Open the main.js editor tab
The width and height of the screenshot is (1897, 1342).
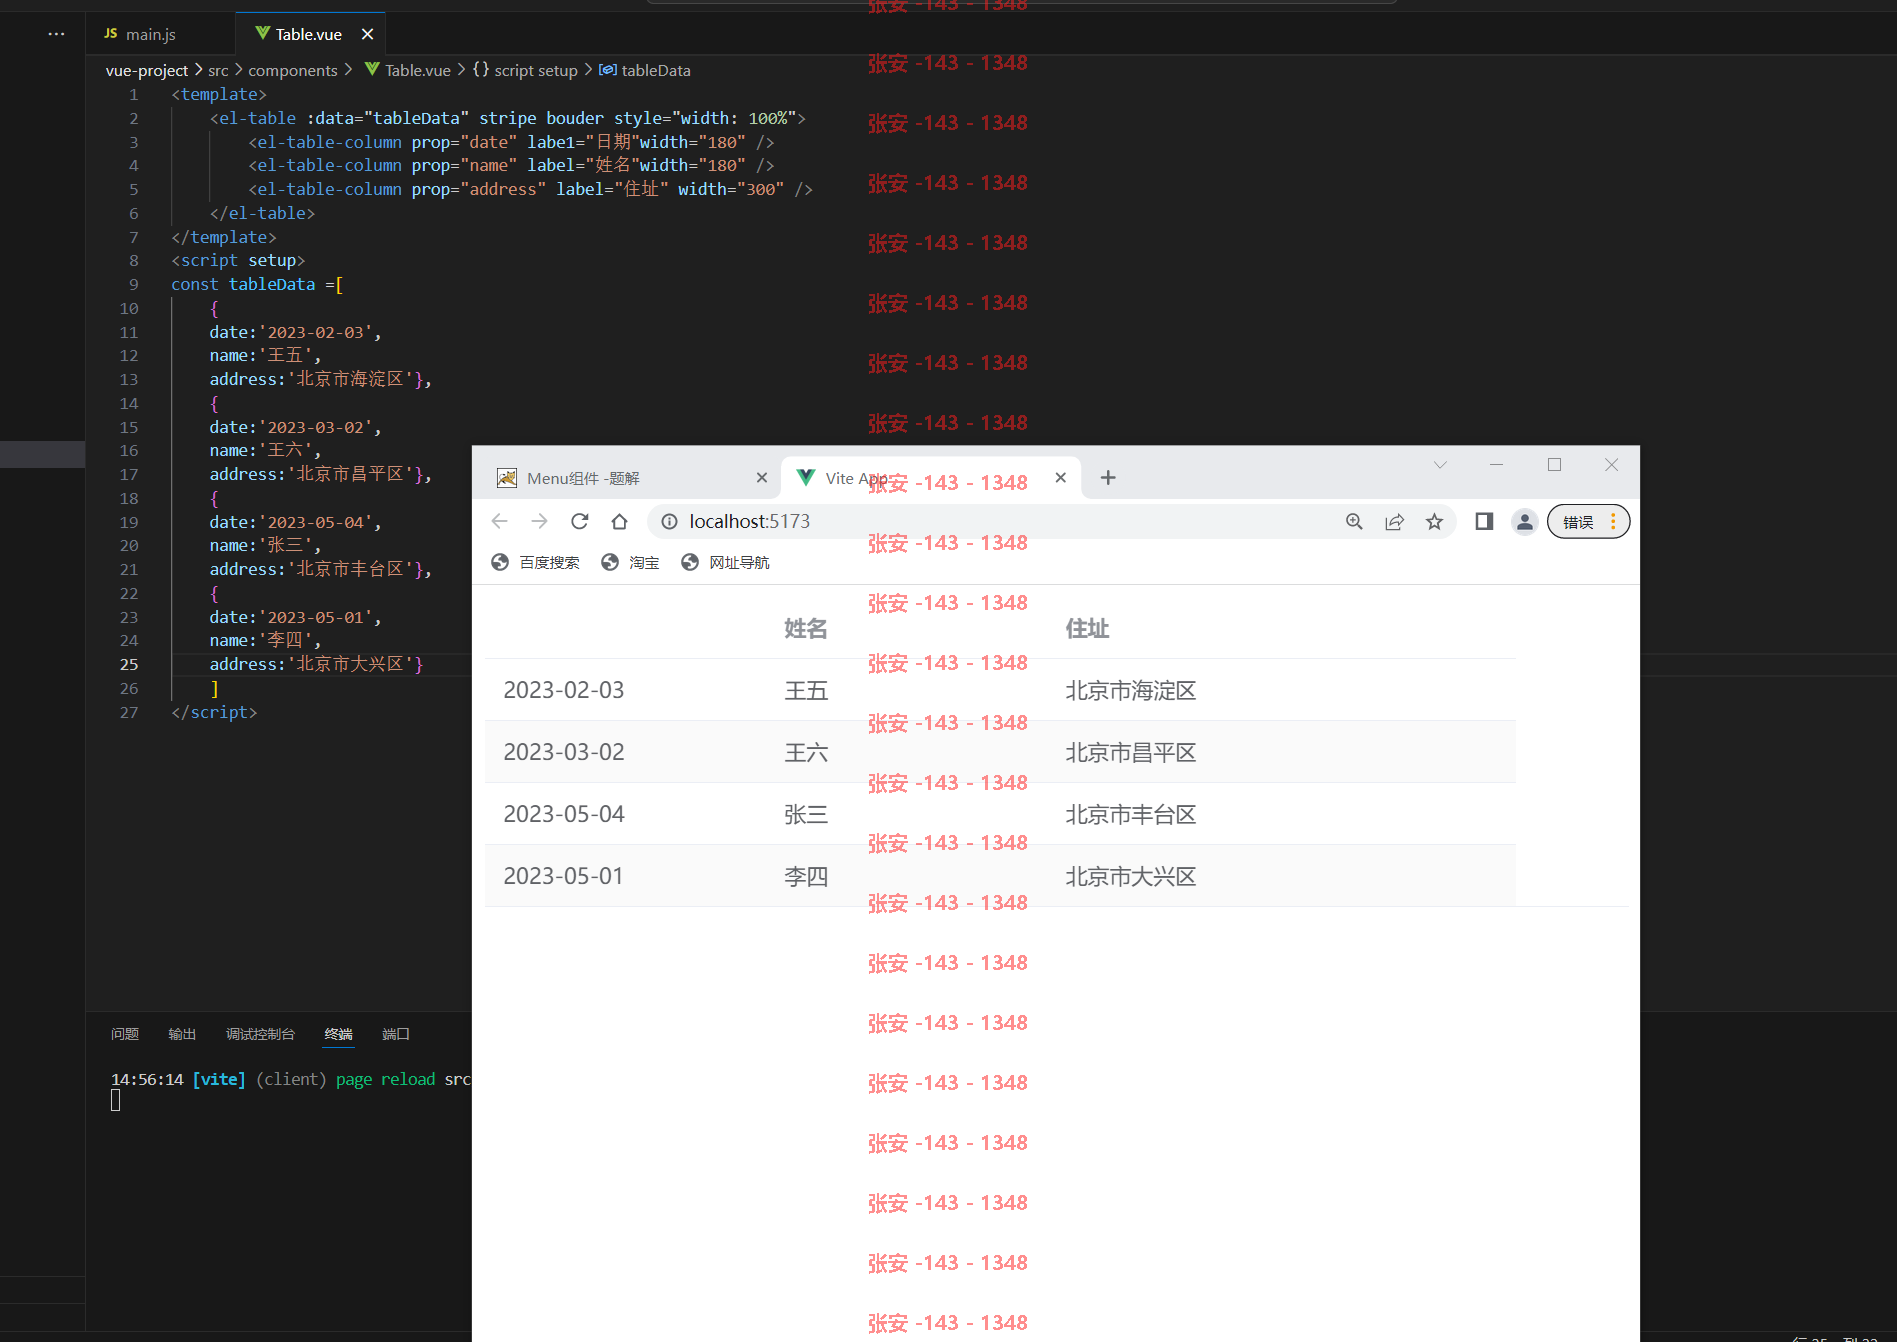click(140, 34)
